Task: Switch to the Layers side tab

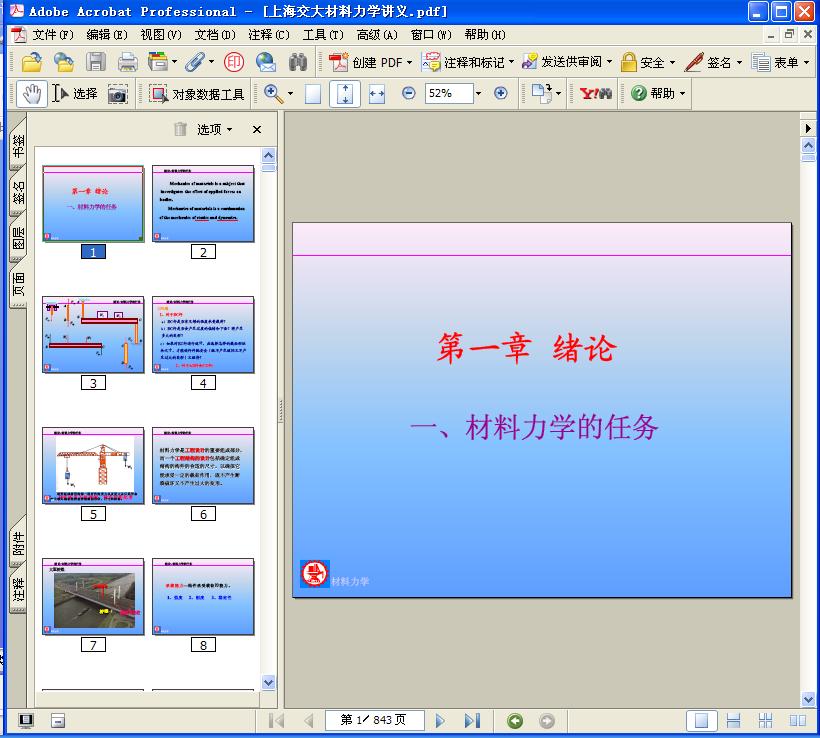Action: click(x=18, y=238)
